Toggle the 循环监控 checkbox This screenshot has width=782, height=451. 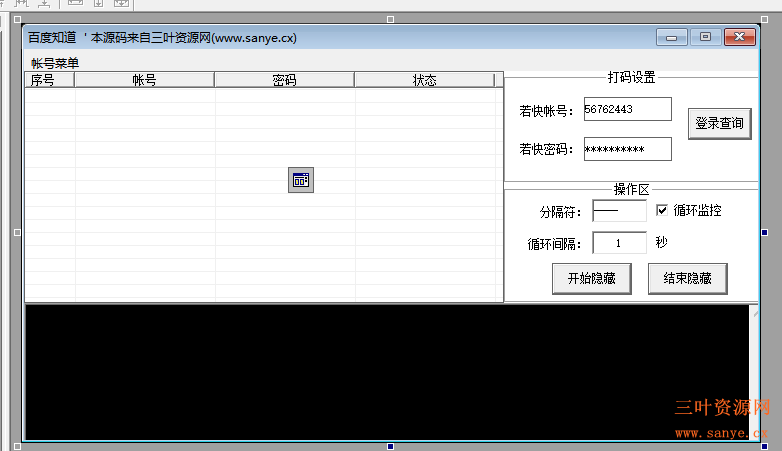[x=662, y=211]
